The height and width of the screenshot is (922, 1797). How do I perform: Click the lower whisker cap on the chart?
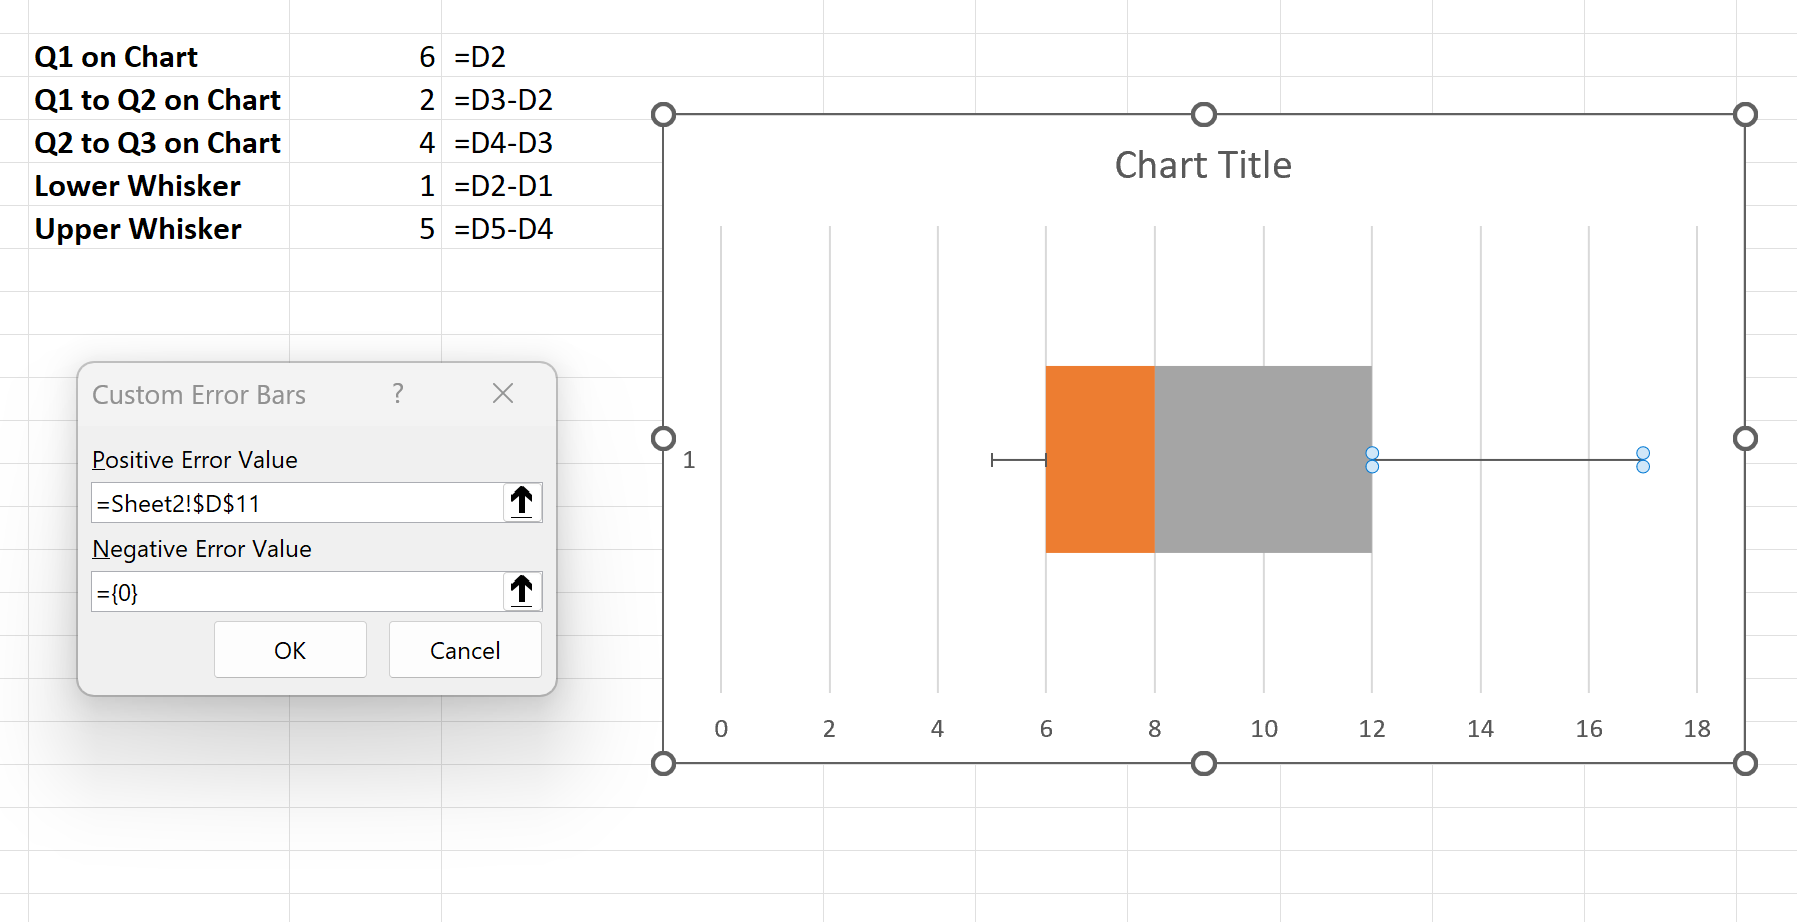(x=993, y=460)
